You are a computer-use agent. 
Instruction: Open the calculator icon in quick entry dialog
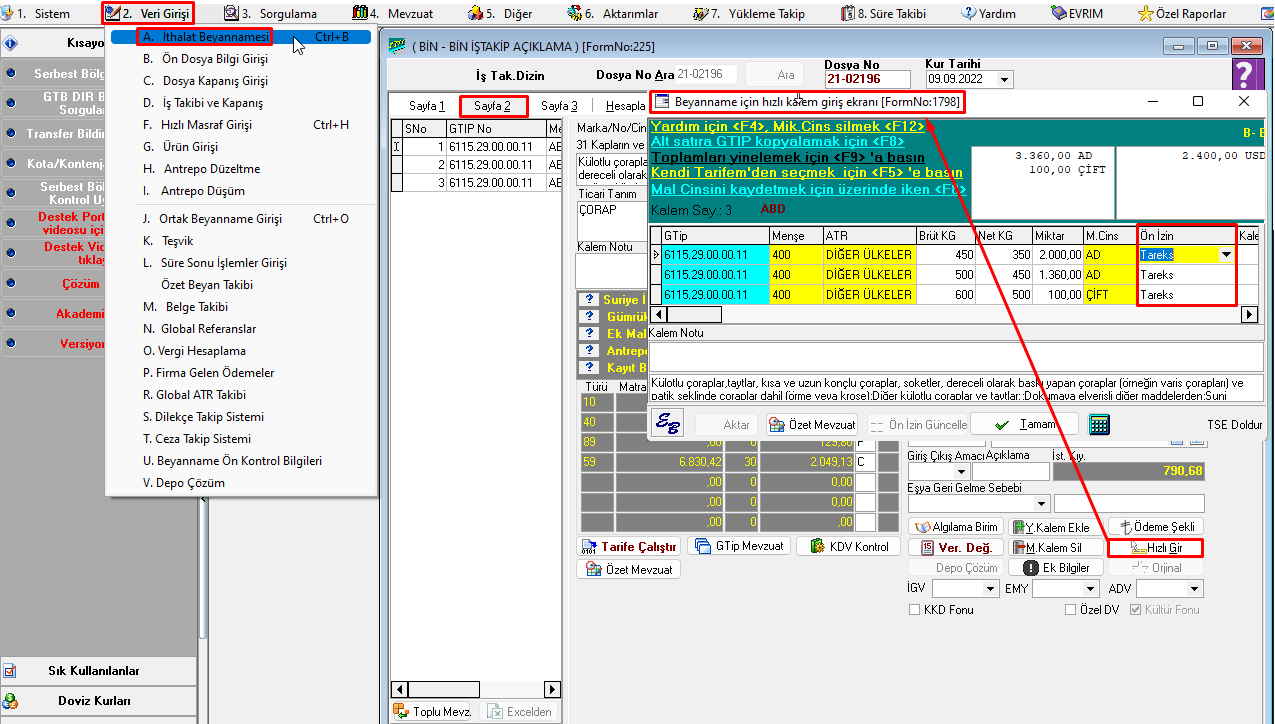click(x=1100, y=424)
